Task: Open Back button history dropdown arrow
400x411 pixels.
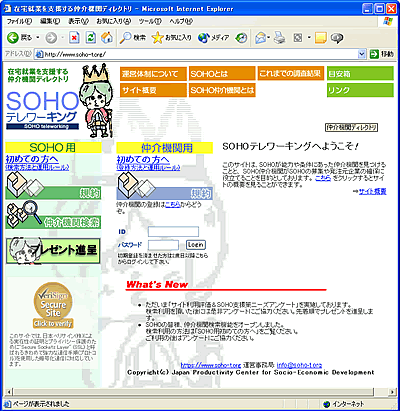Action: tap(38, 38)
